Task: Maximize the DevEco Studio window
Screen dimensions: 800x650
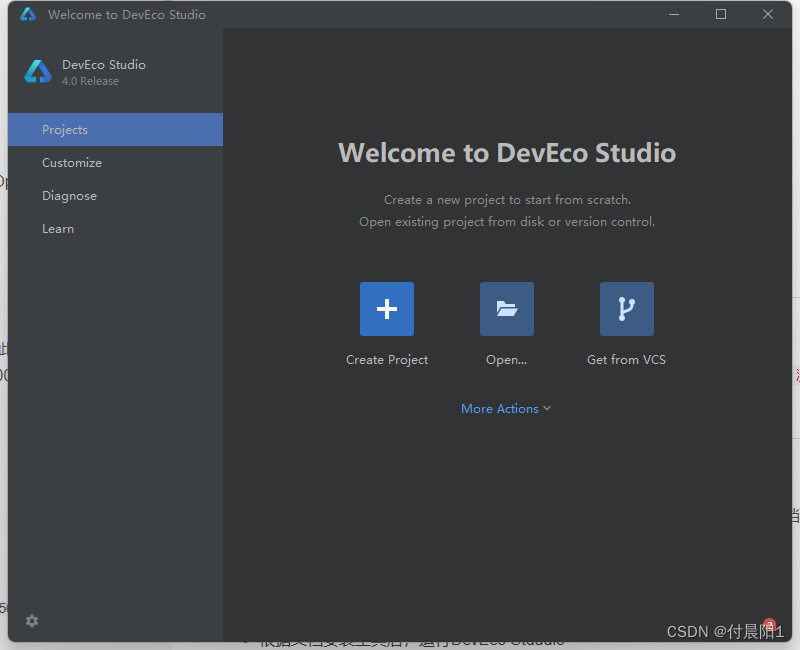Action: pos(721,14)
